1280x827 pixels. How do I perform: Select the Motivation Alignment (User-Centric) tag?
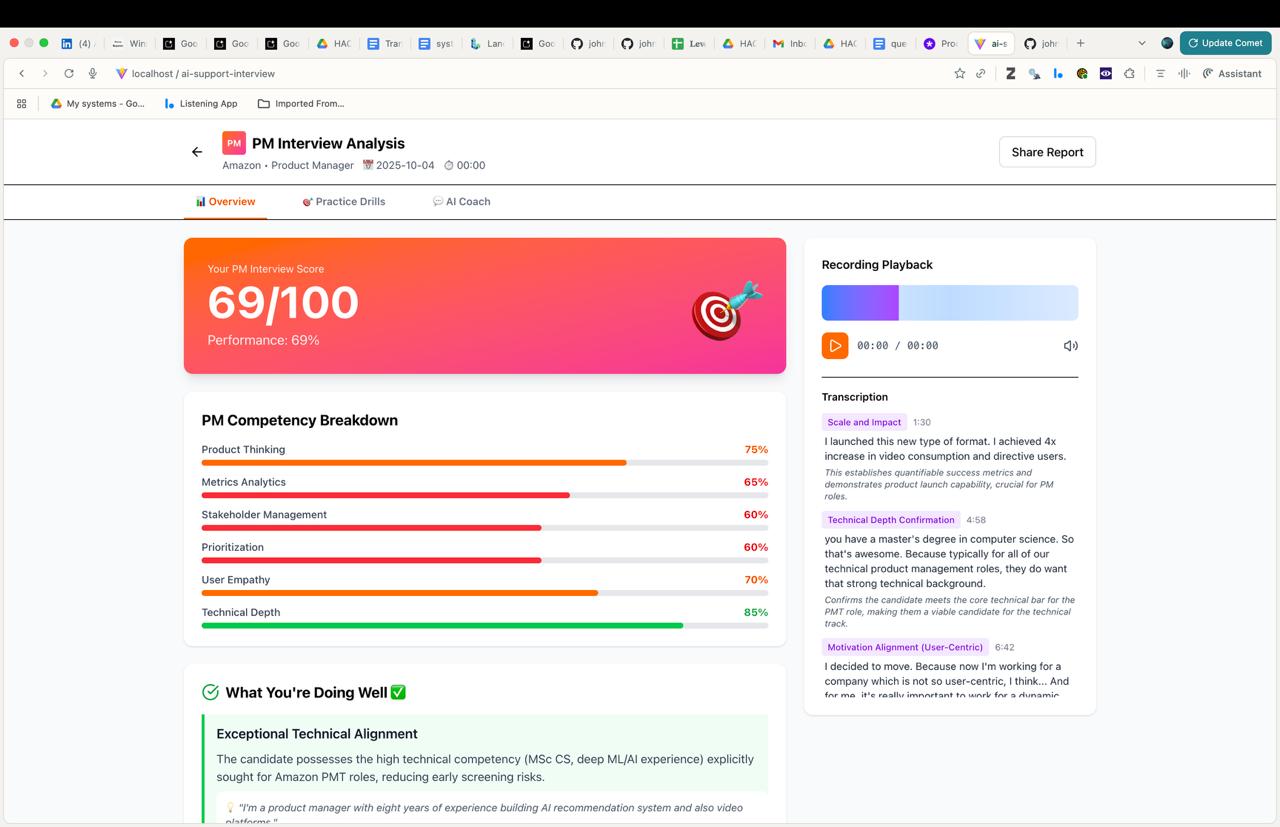coord(905,647)
